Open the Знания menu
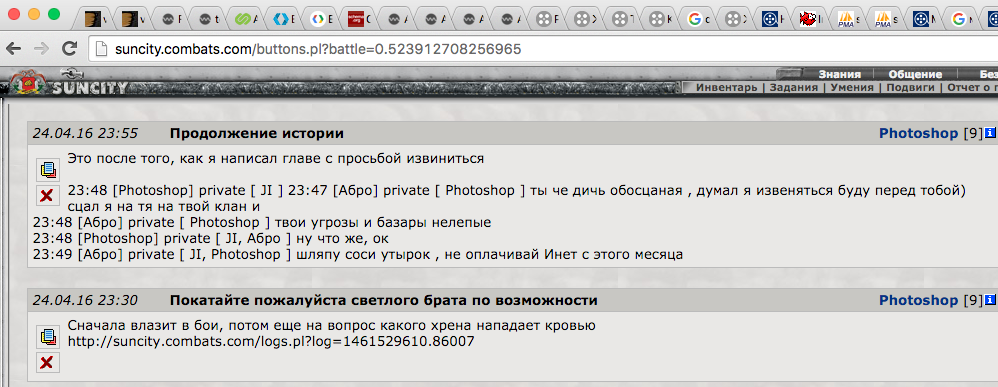This screenshot has height=387, width=998. pos(840,74)
